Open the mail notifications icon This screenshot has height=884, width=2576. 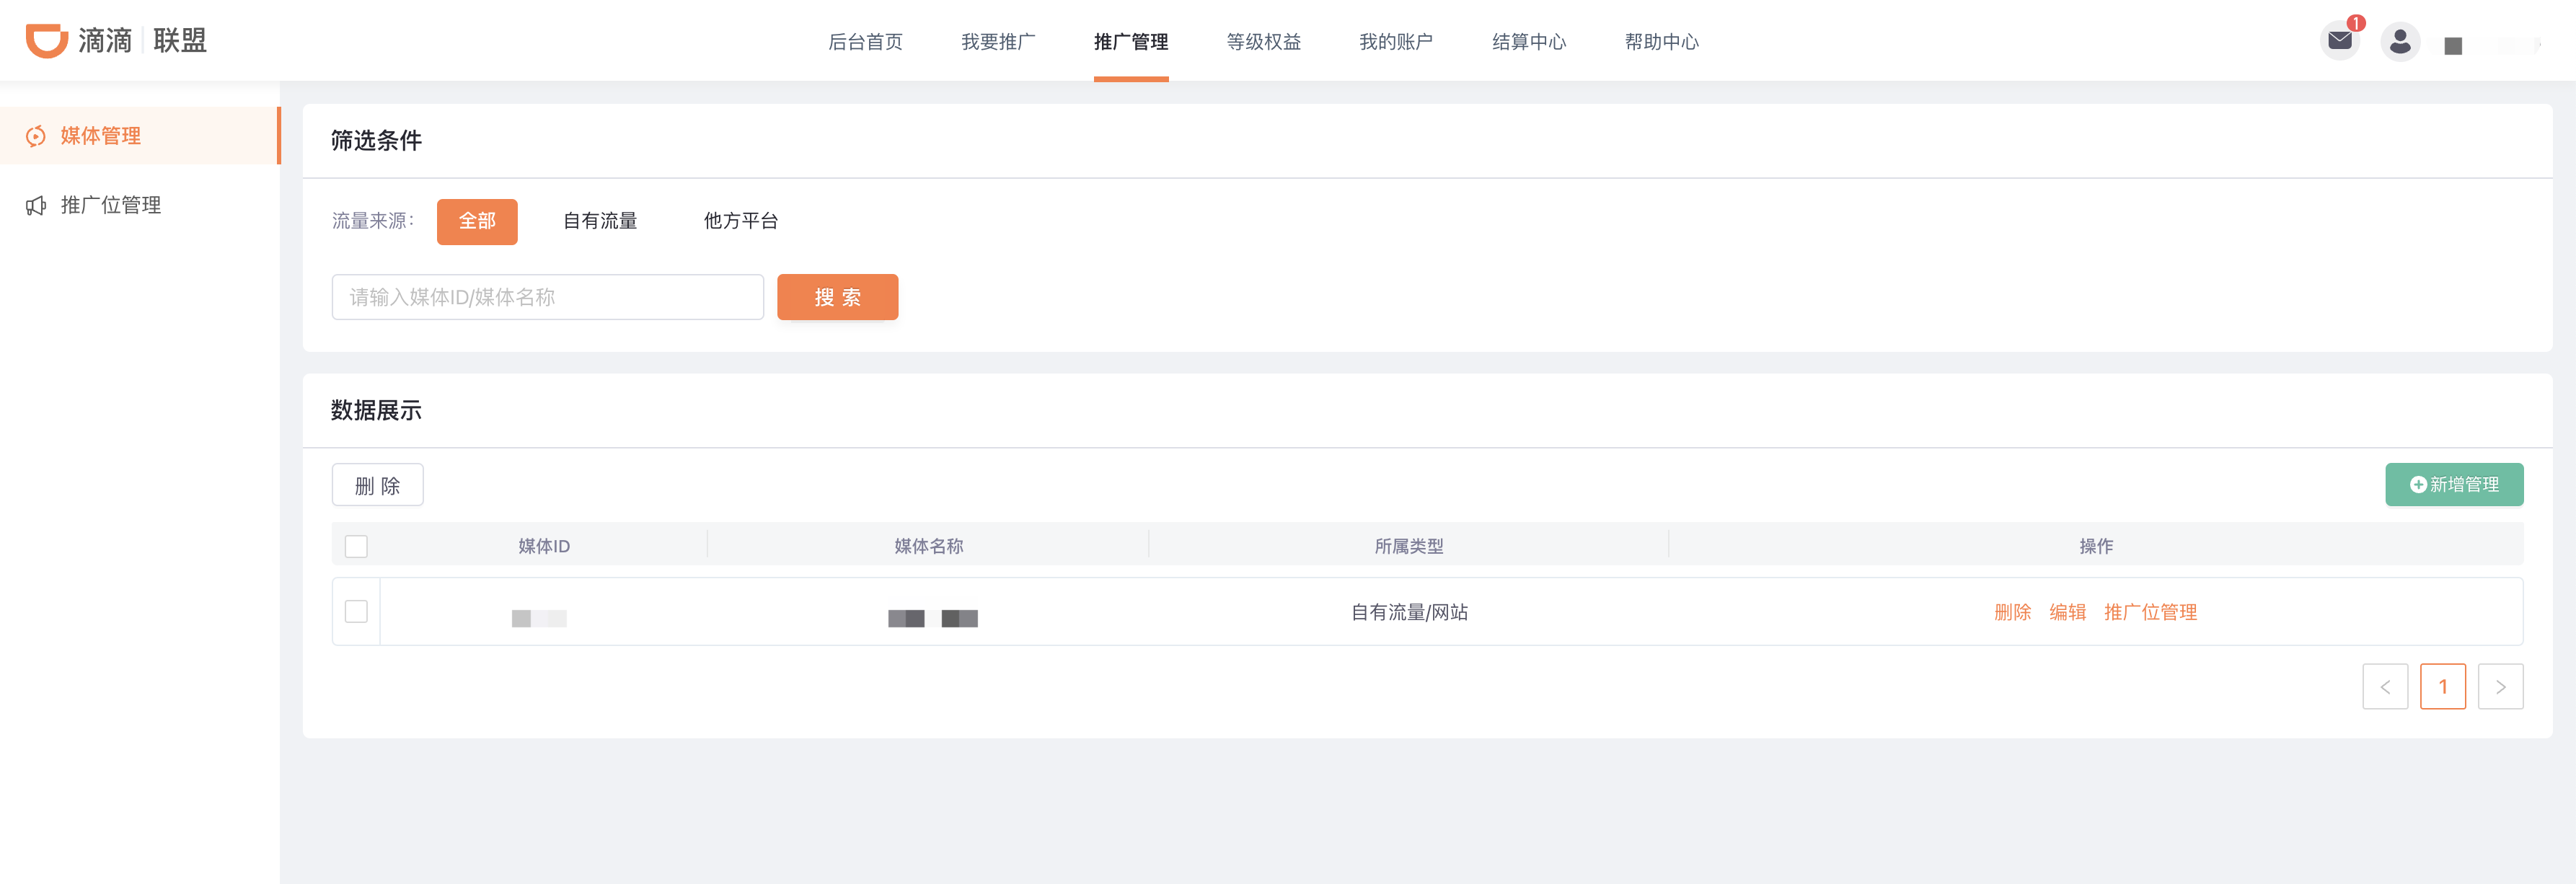(2339, 41)
